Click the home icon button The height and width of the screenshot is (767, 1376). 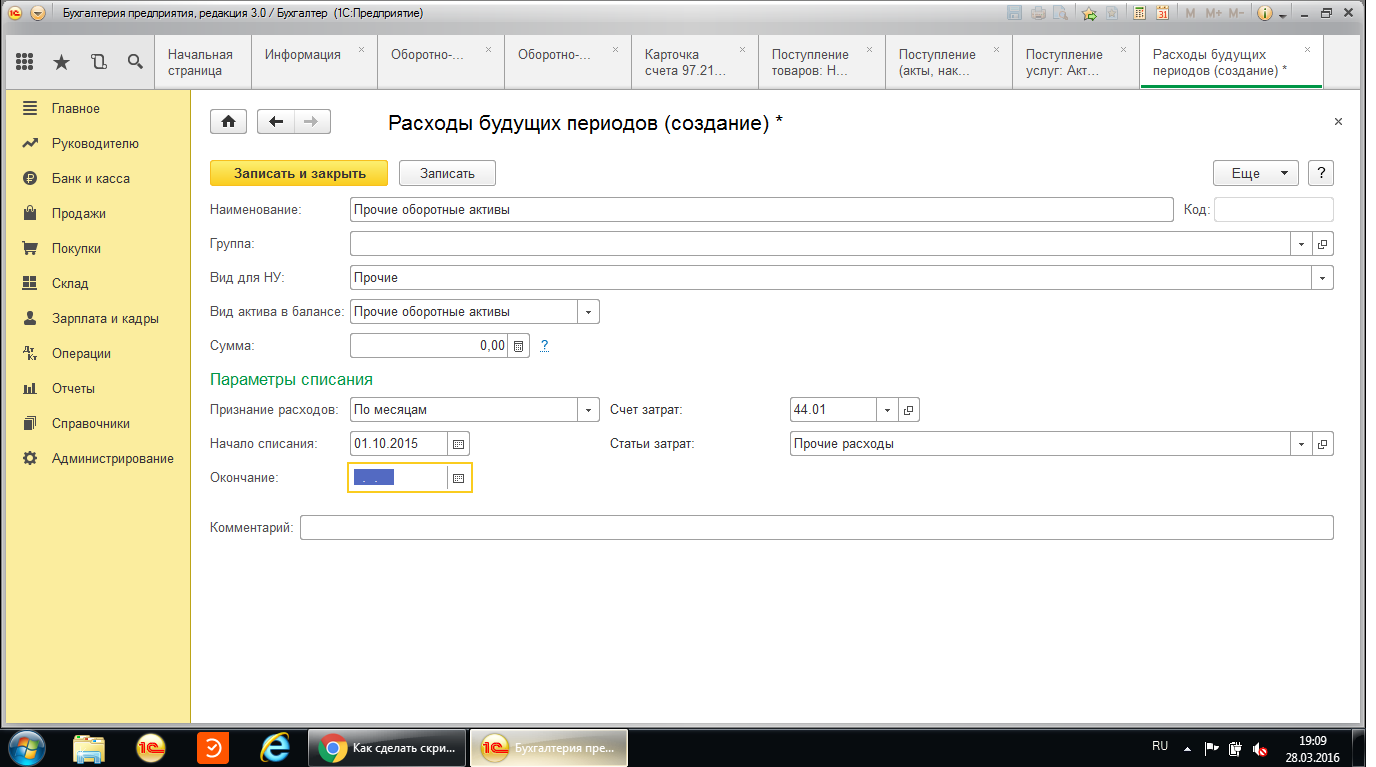pos(228,121)
